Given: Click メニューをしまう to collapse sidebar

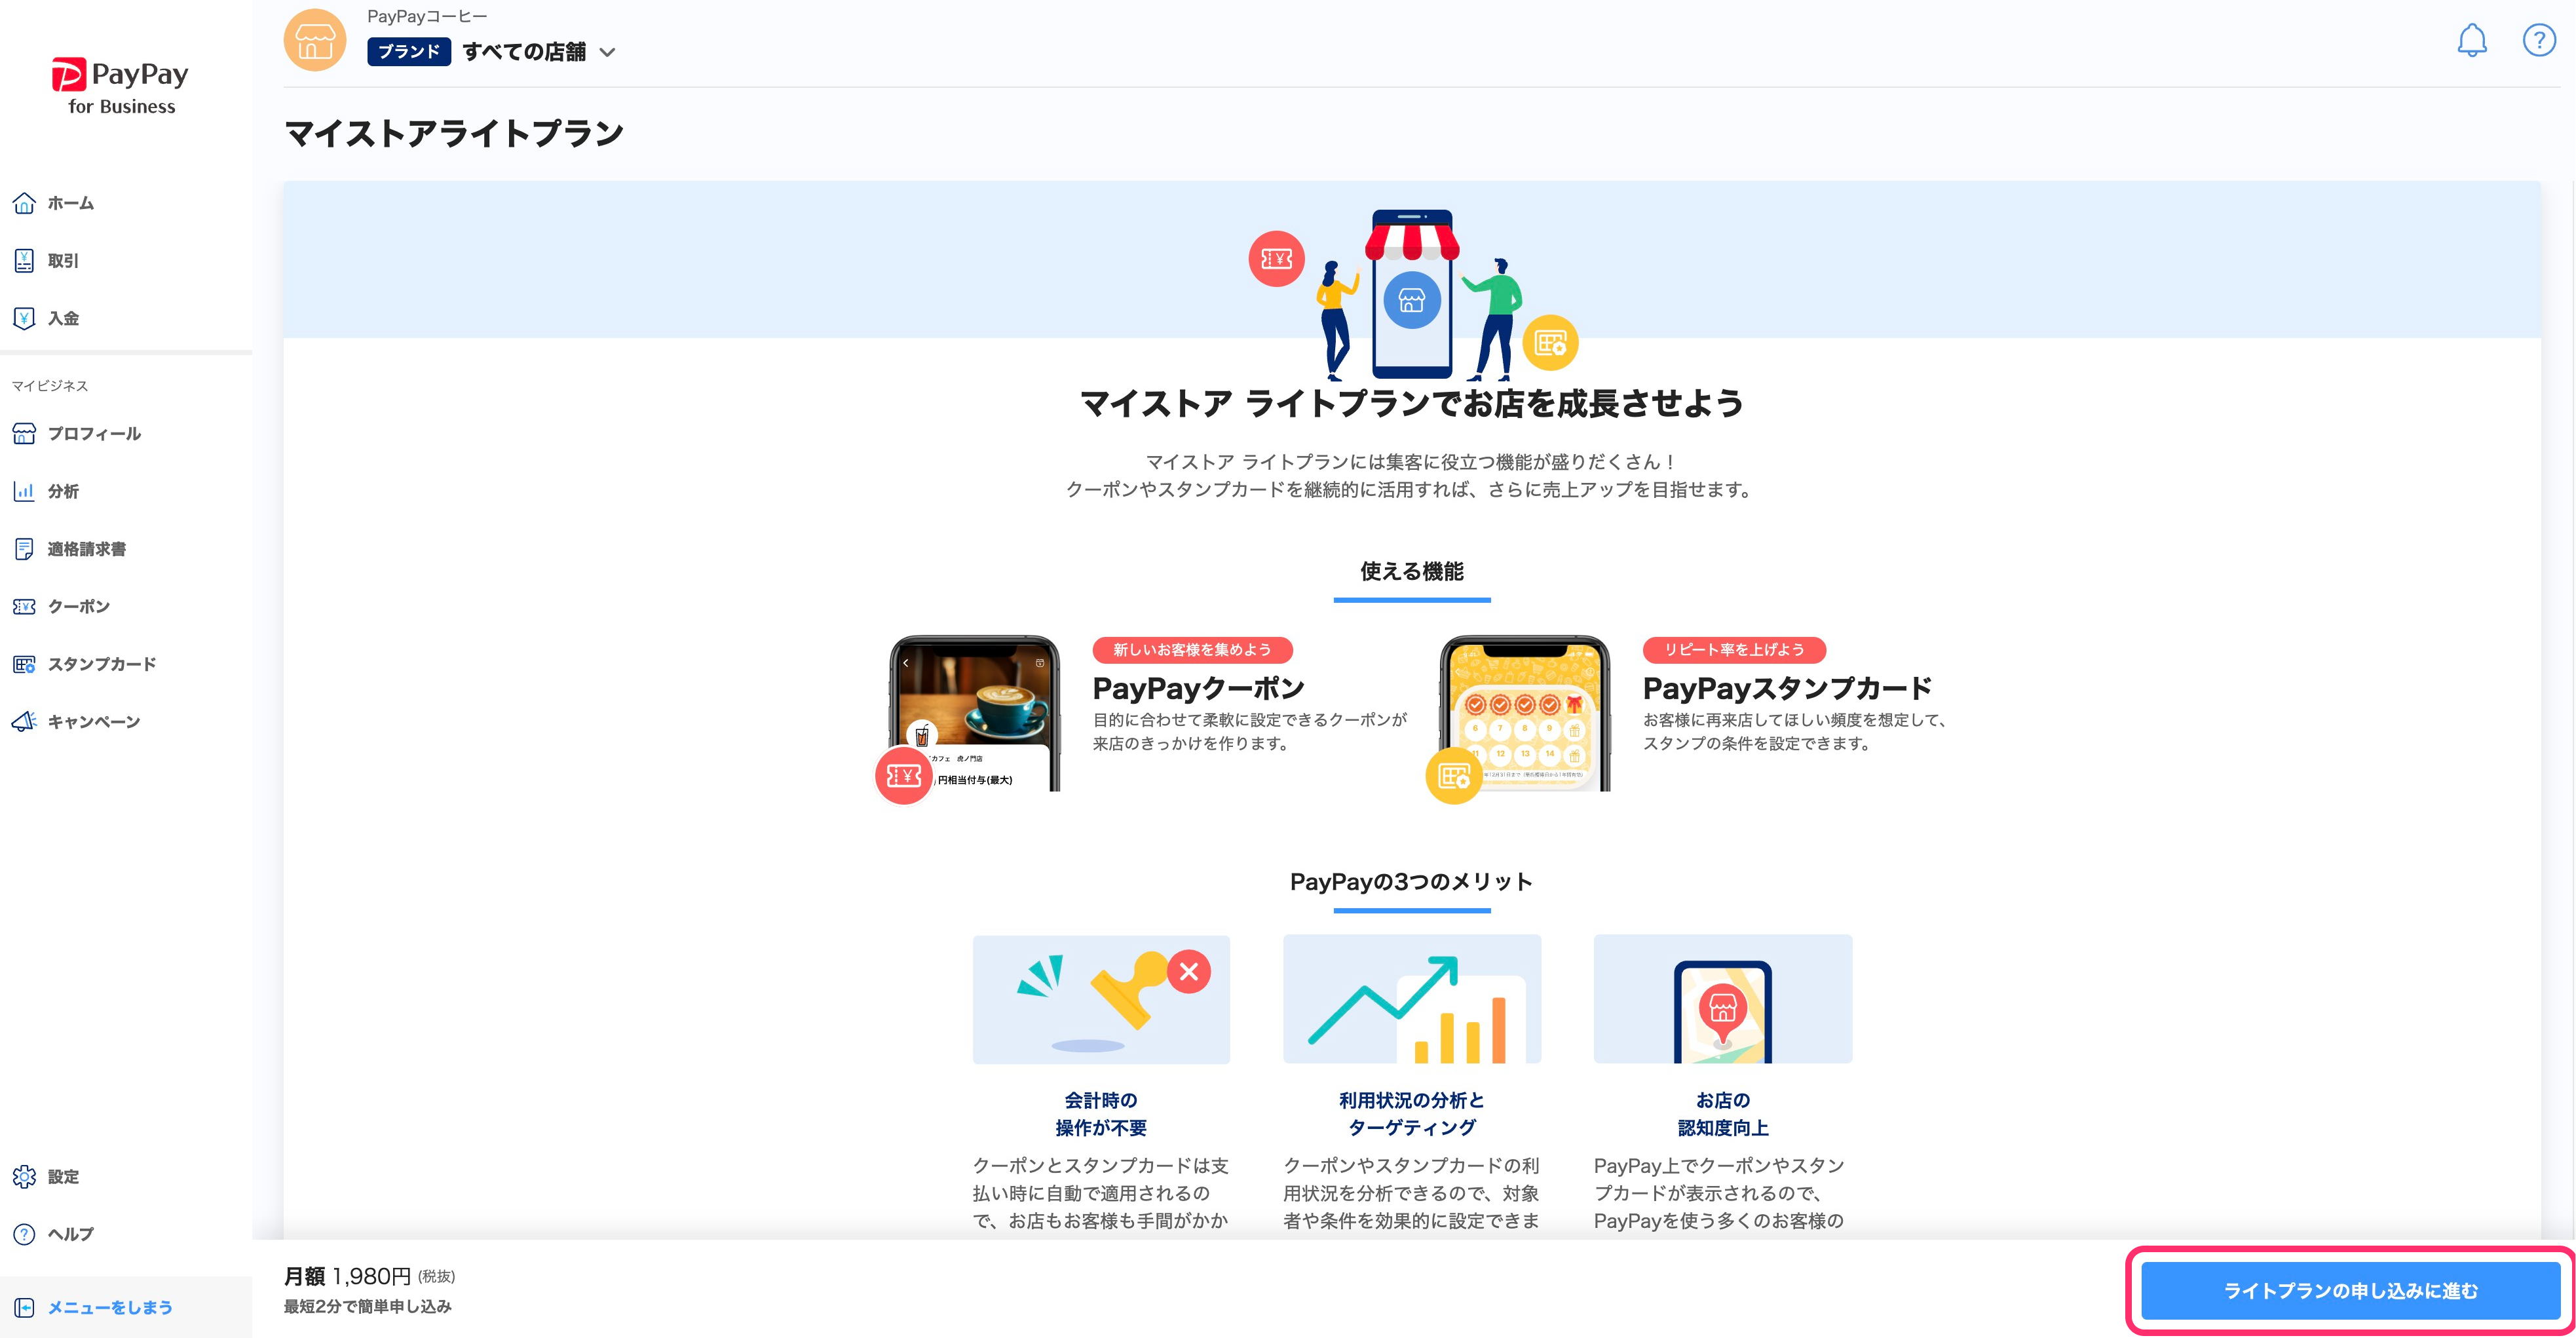Looking at the screenshot, I should tap(110, 1308).
